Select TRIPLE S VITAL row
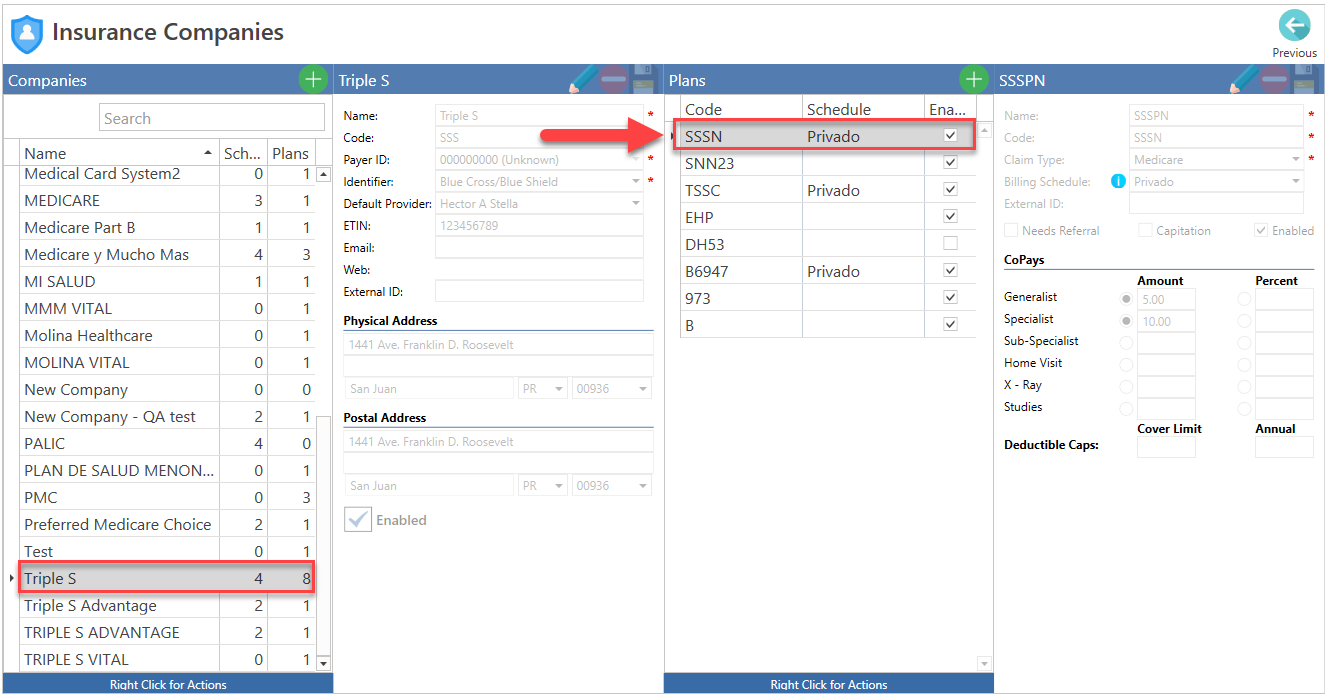The height and width of the screenshot is (697, 1329). (167, 660)
